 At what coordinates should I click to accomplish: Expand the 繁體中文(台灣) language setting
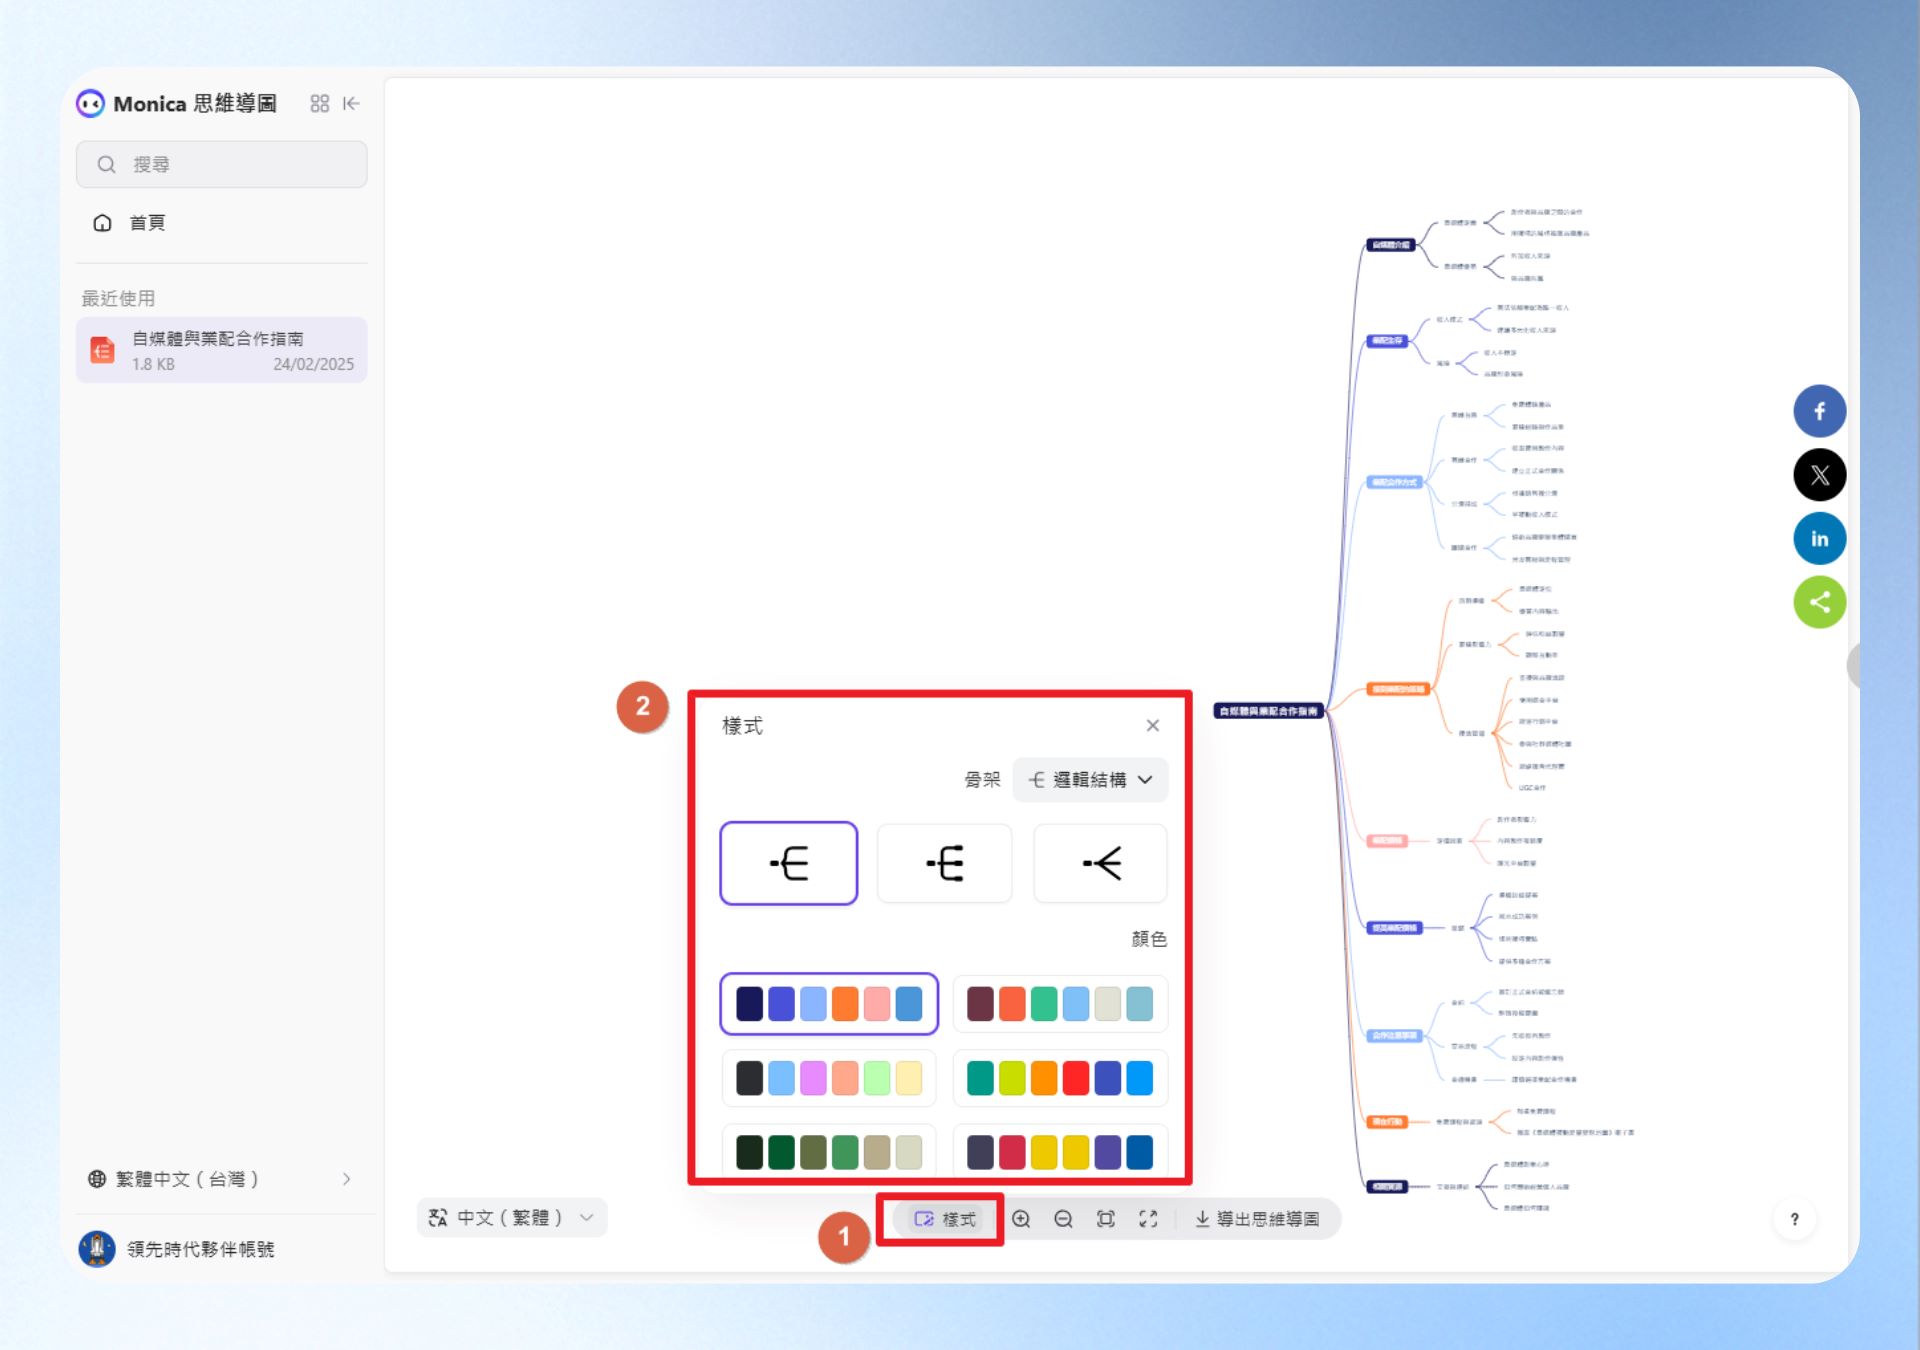click(220, 1179)
